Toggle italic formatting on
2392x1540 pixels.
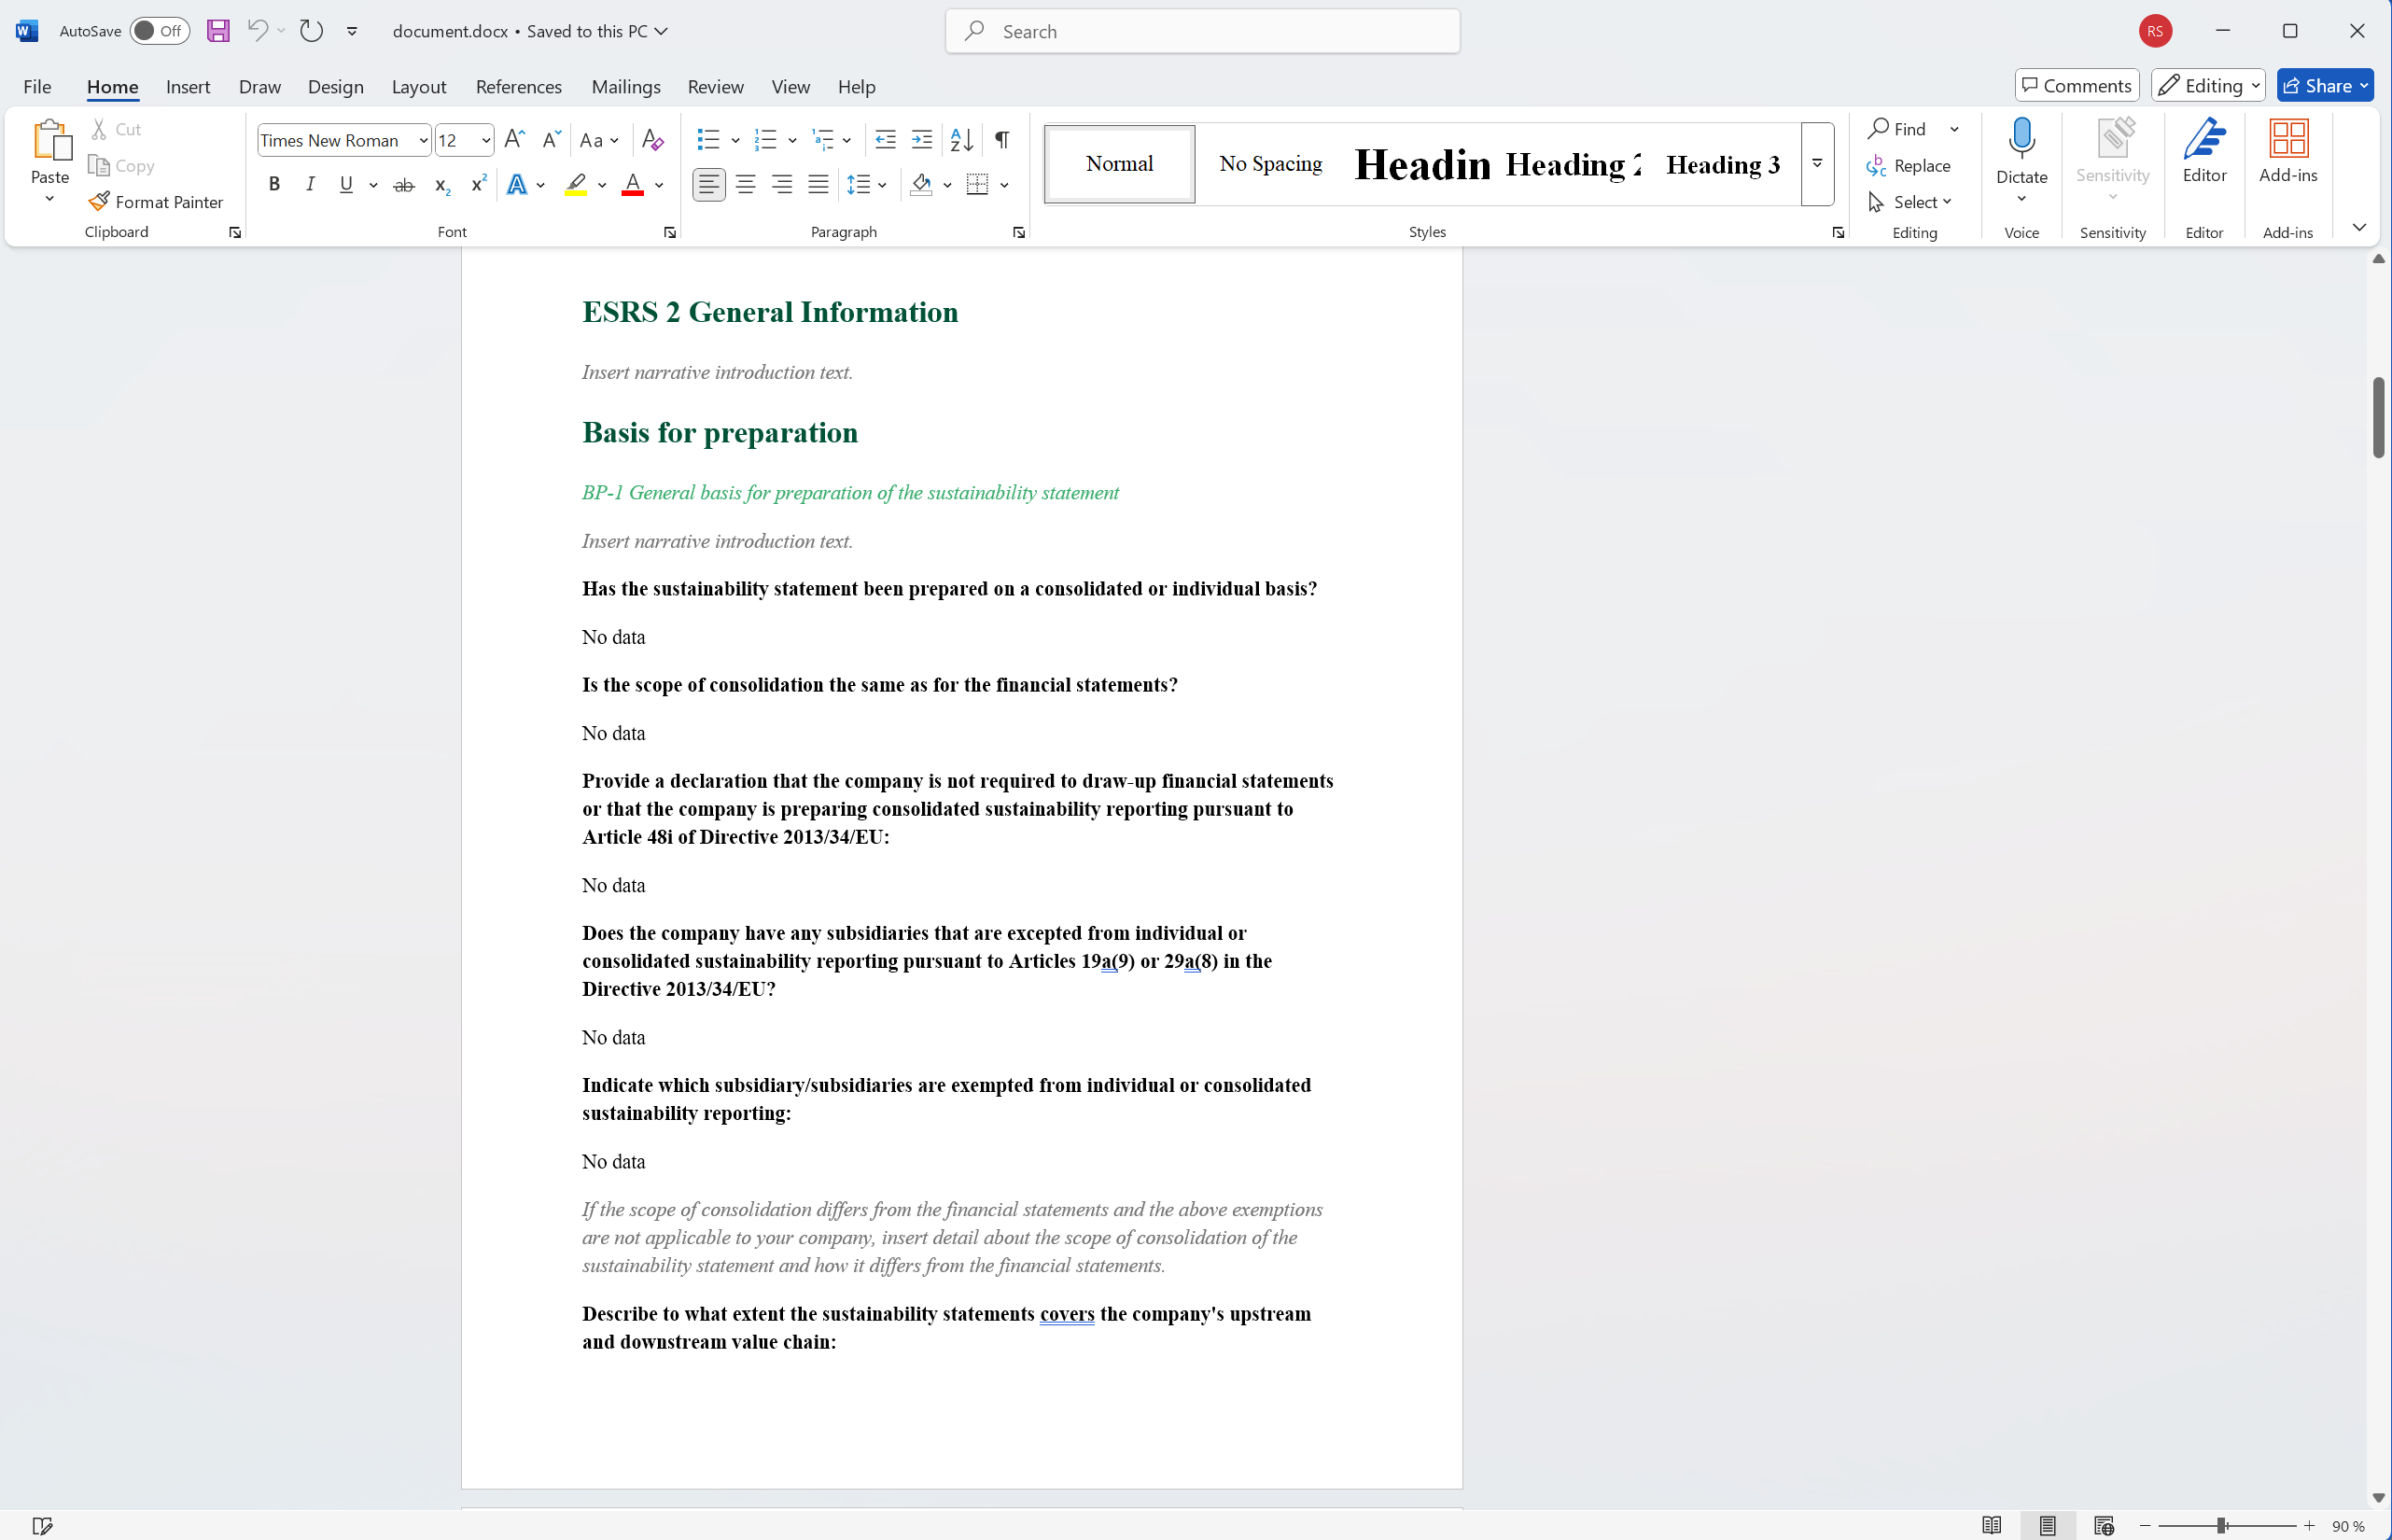click(310, 185)
